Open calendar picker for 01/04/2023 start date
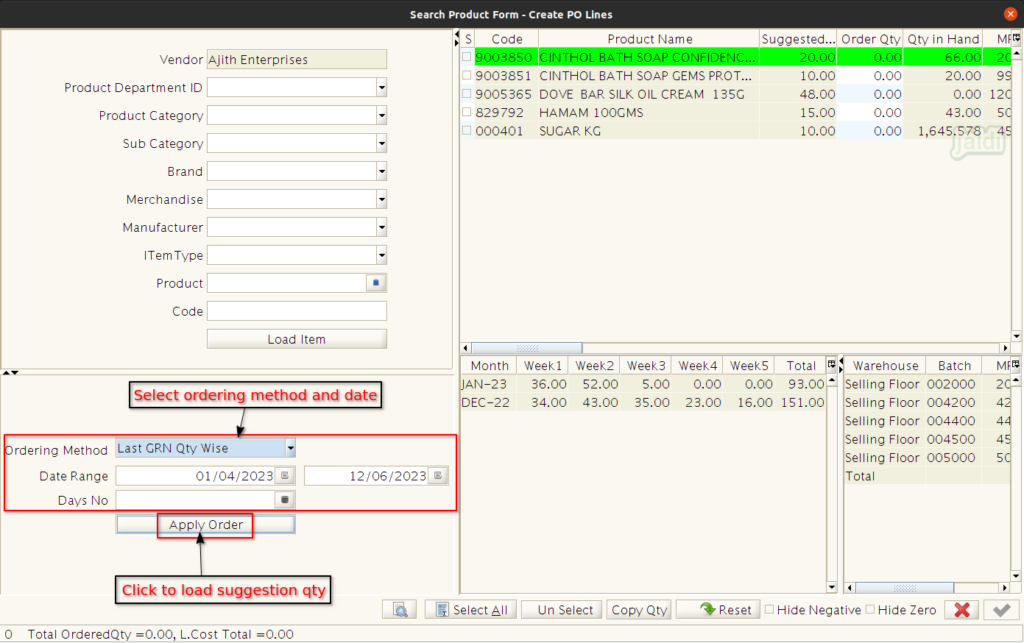The height and width of the screenshot is (643, 1024). tap(285, 476)
